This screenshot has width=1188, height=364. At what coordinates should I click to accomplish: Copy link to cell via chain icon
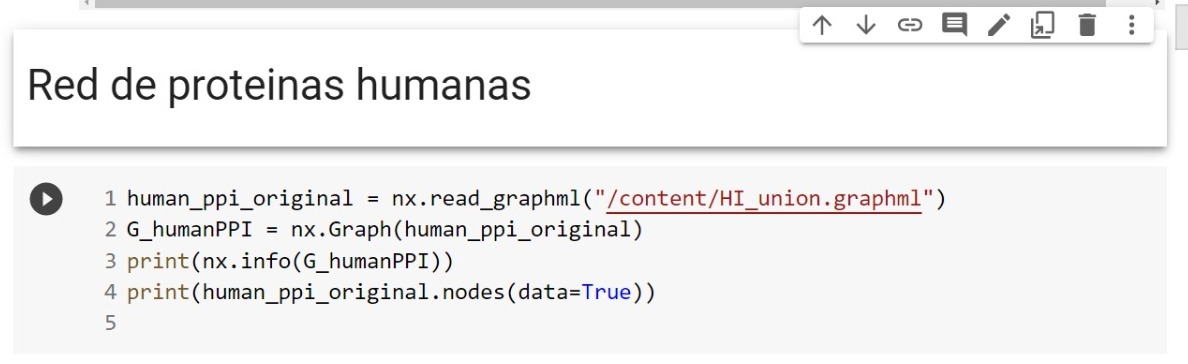click(x=909, y=25)
